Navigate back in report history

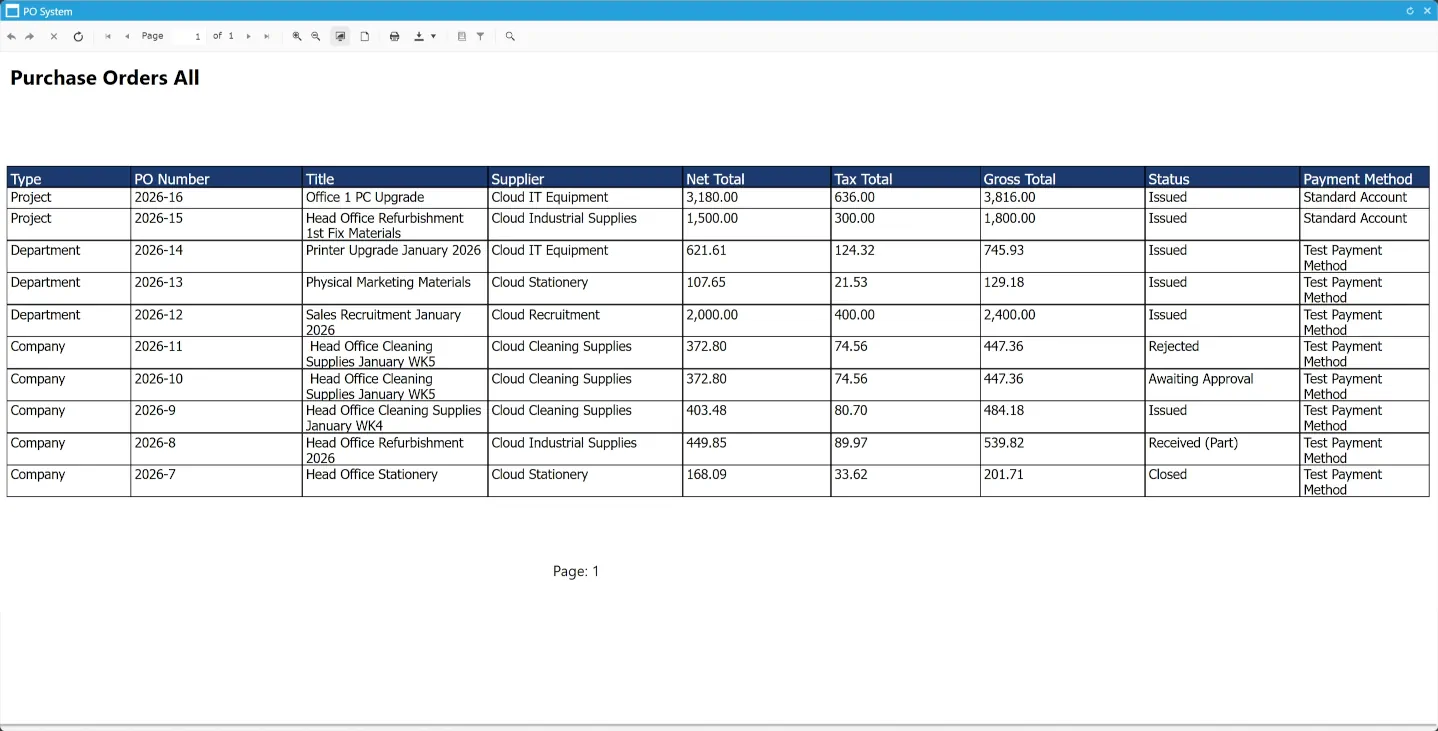[x=11, y=37]
